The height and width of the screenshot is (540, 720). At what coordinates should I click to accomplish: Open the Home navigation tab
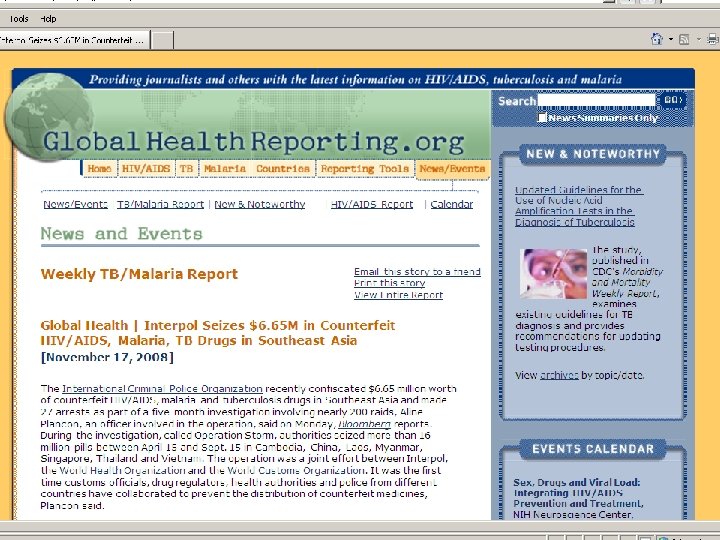click(x=99, y=169)
